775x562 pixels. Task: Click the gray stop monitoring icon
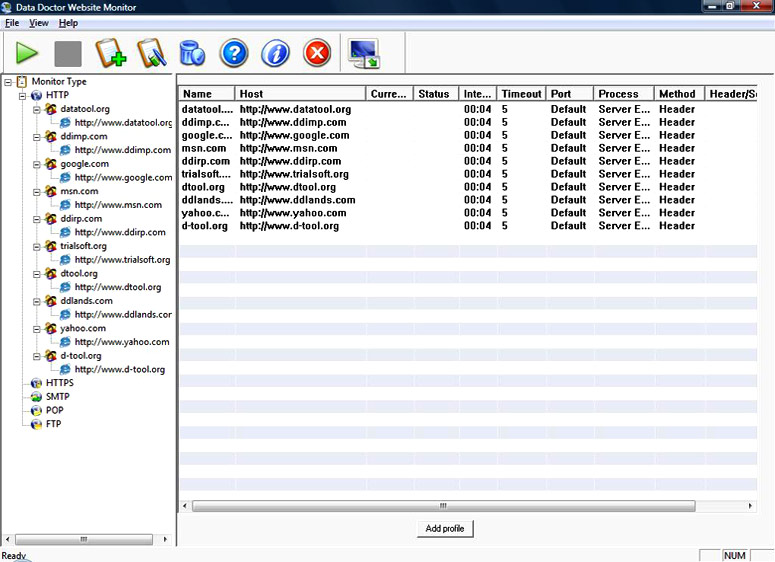(68, 53)
